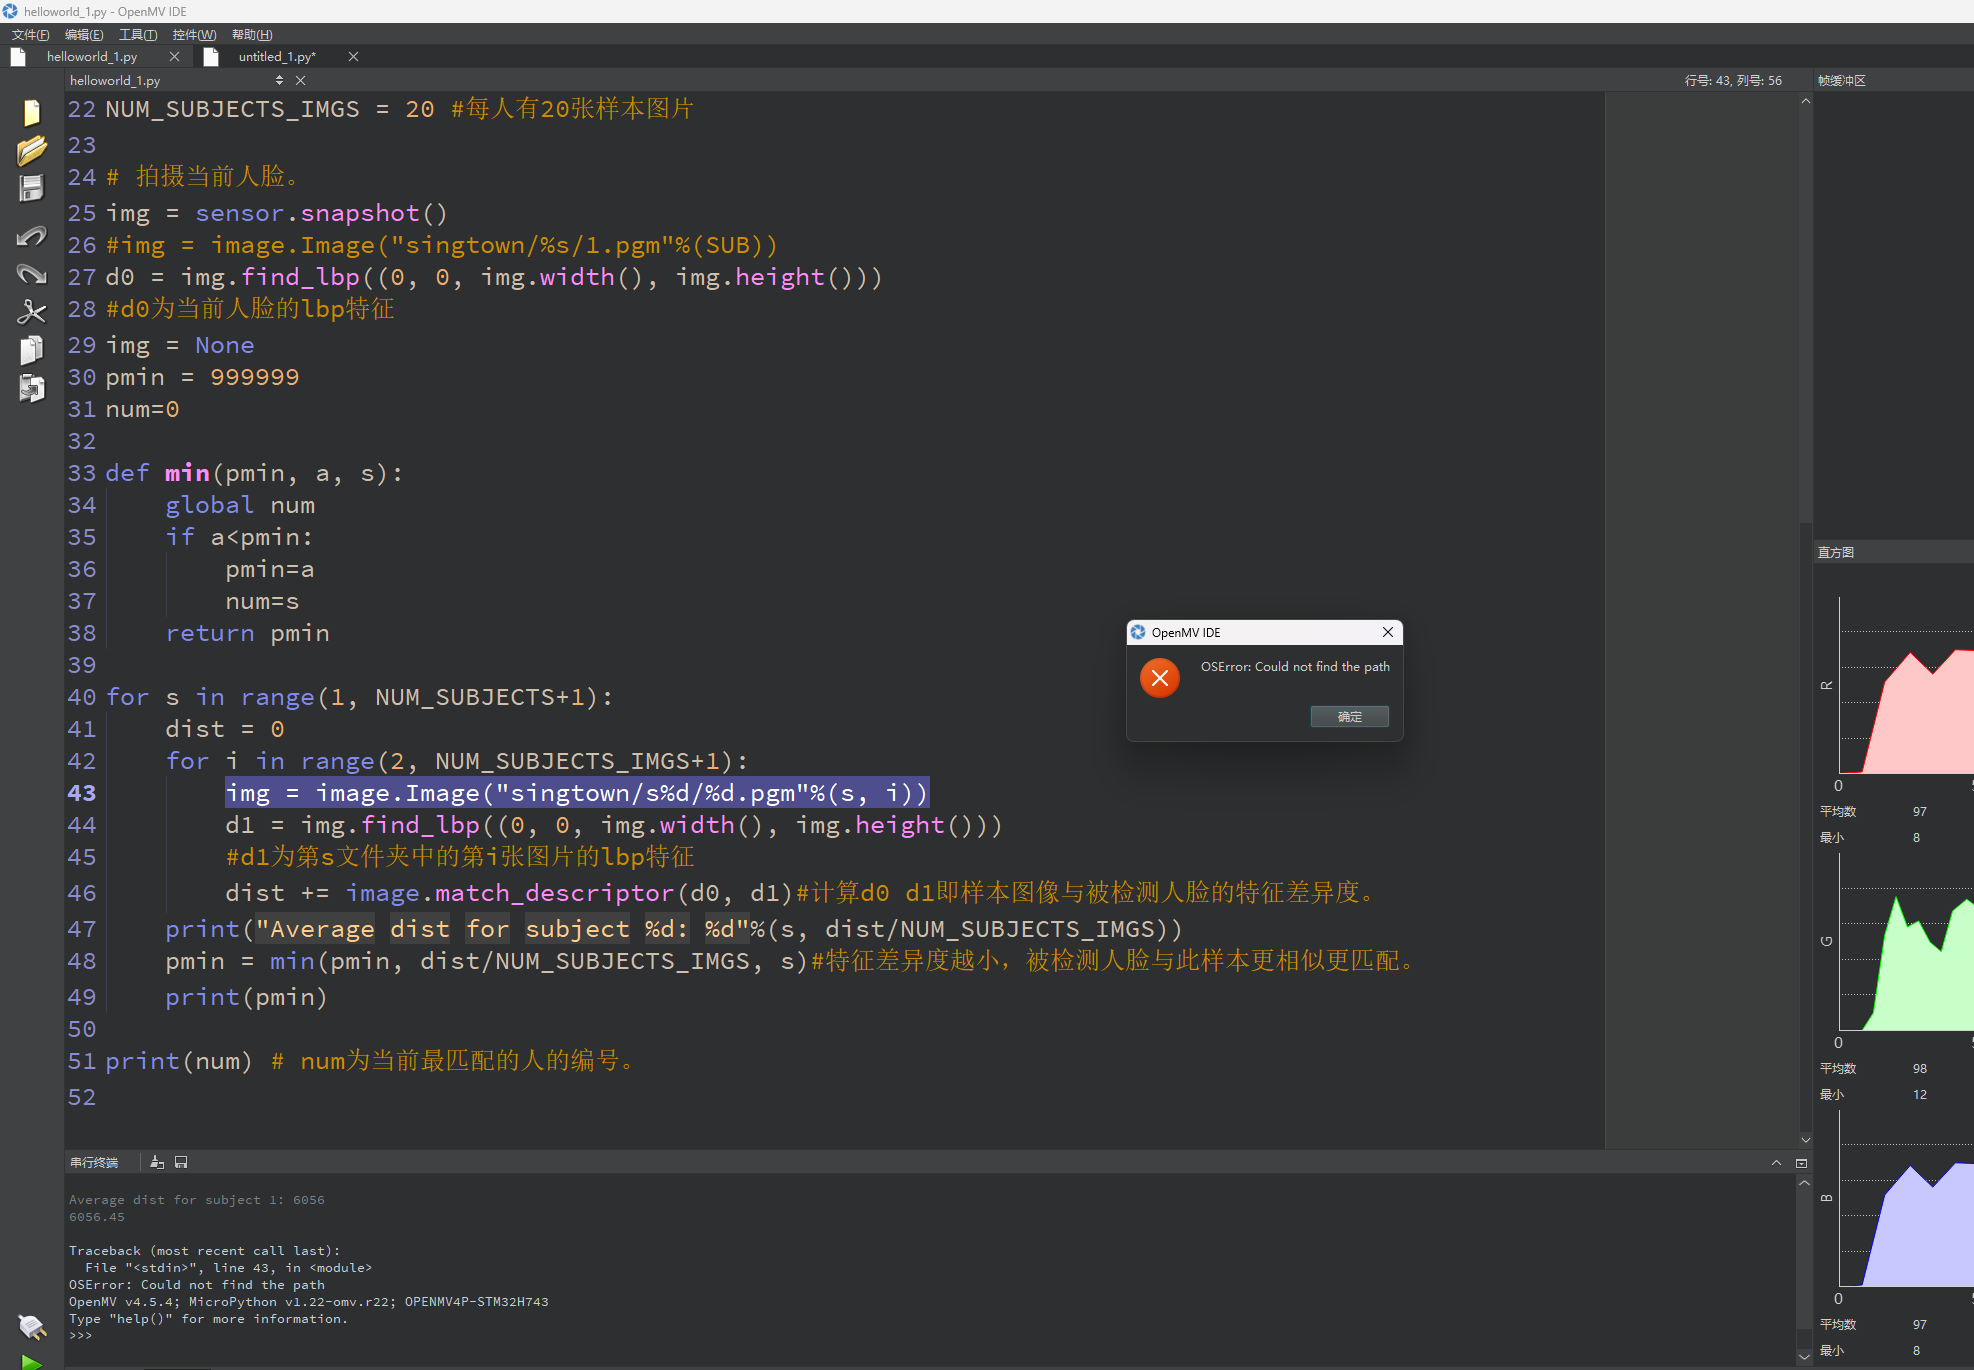The width and height of the screenshot is (1974, 1370).
Task: Paste from clipboard icon
Action: [x=32, y=388]
